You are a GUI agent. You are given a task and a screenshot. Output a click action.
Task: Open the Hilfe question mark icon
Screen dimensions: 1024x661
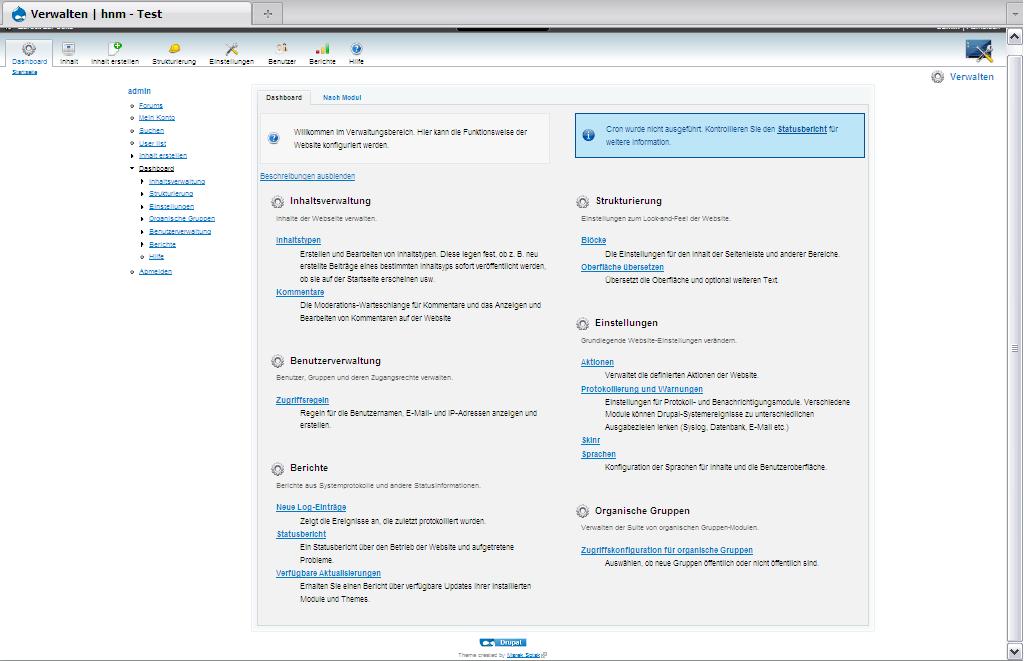(x=356, y=48)
